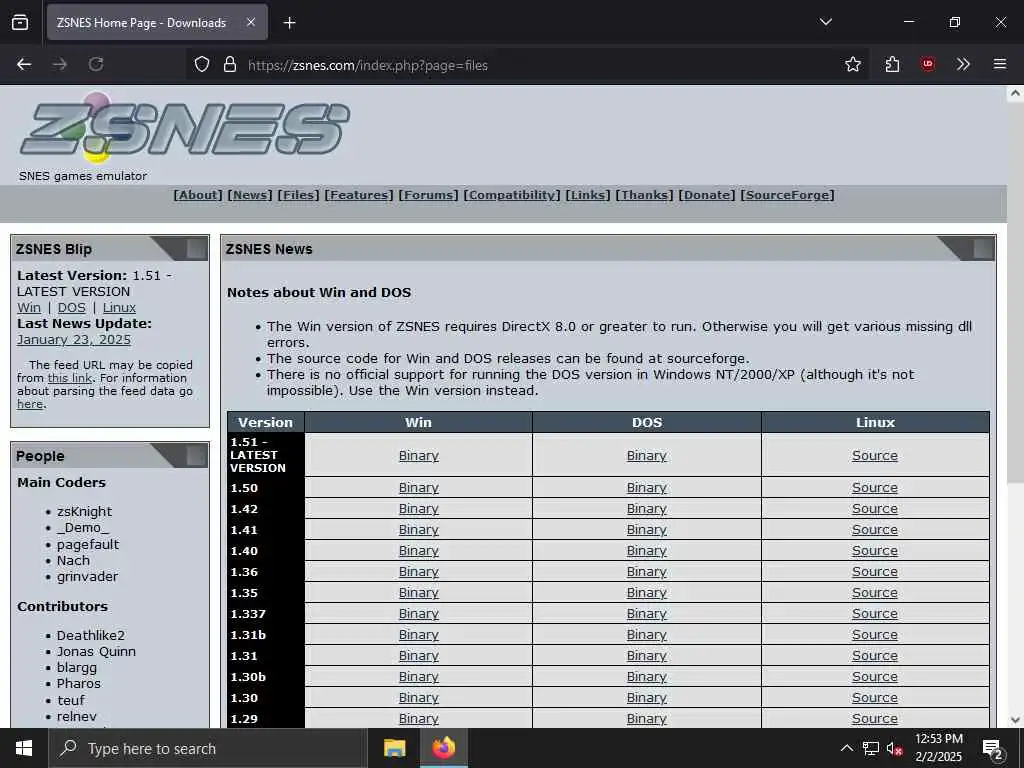1024x768 pixels.
Task: Go back with the browser back arrow
Action: point(24,64)
